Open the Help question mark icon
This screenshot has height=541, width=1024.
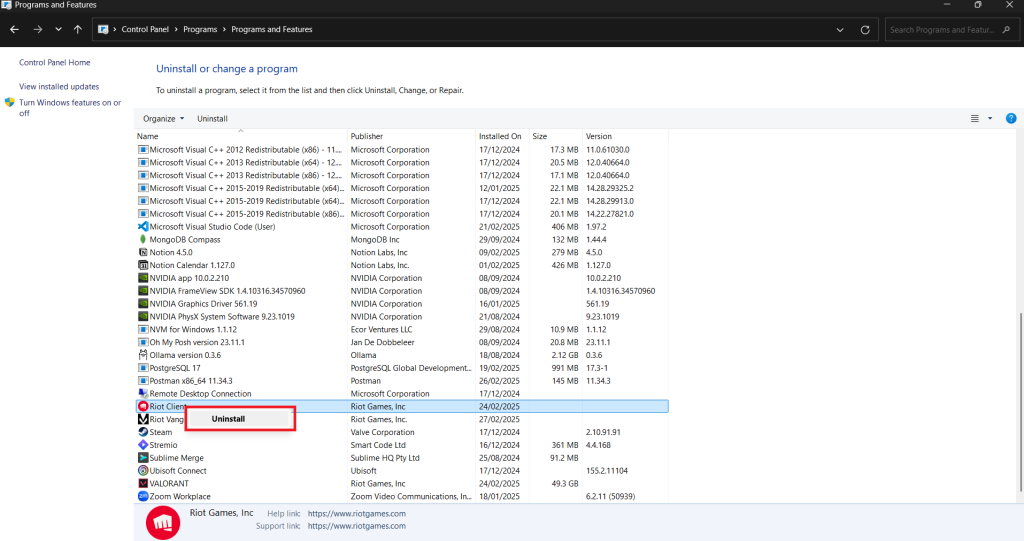pyautogui.click(x=1010, y=118)
